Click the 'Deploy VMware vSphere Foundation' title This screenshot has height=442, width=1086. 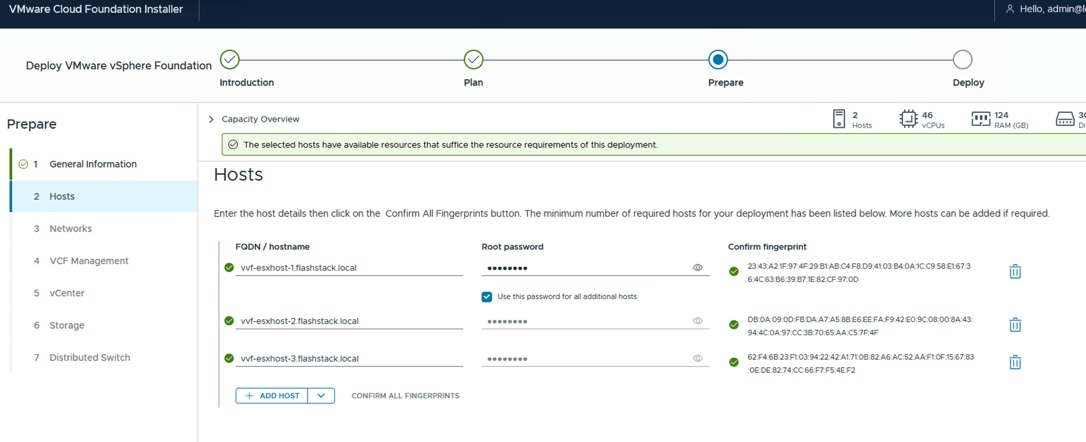pyautogui.click(x=118, y=66)
